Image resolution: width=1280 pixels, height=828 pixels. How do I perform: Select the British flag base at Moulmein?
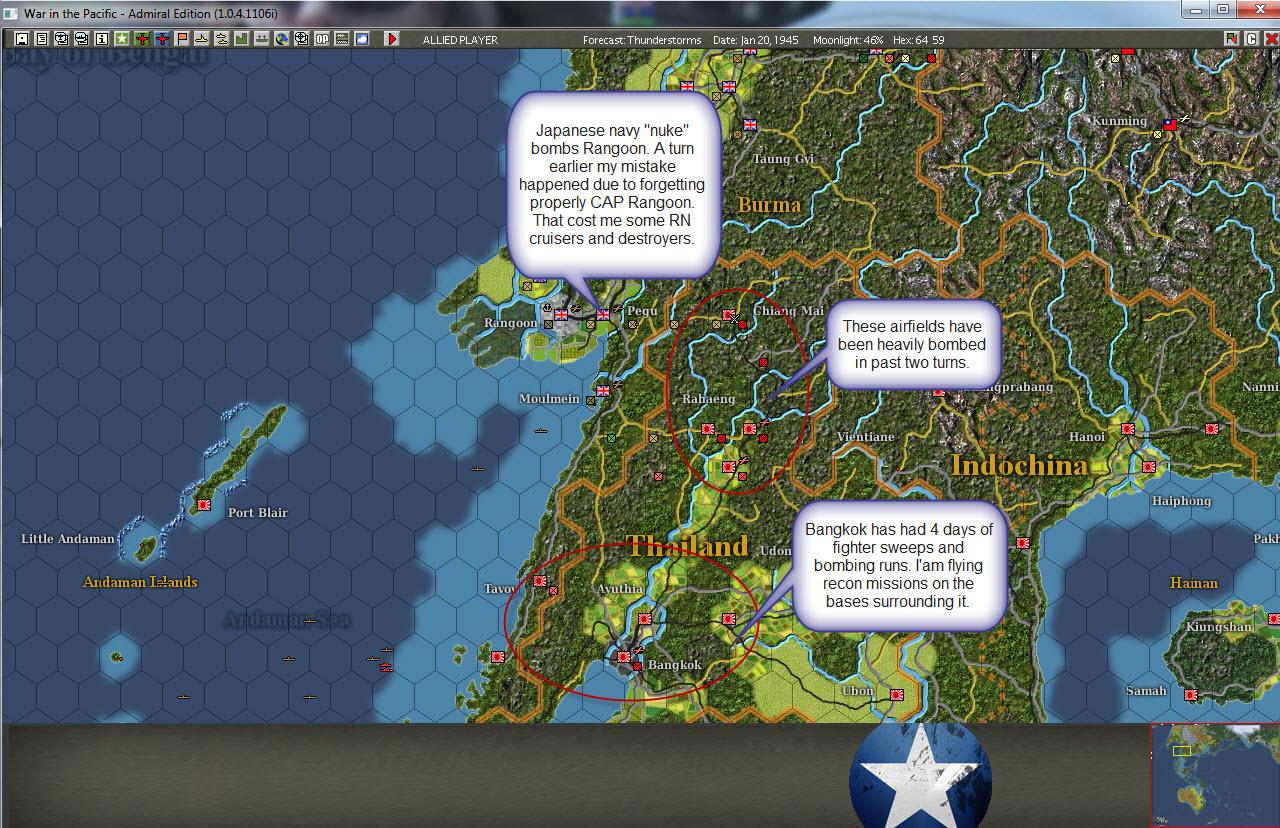[x=603, y=390]
